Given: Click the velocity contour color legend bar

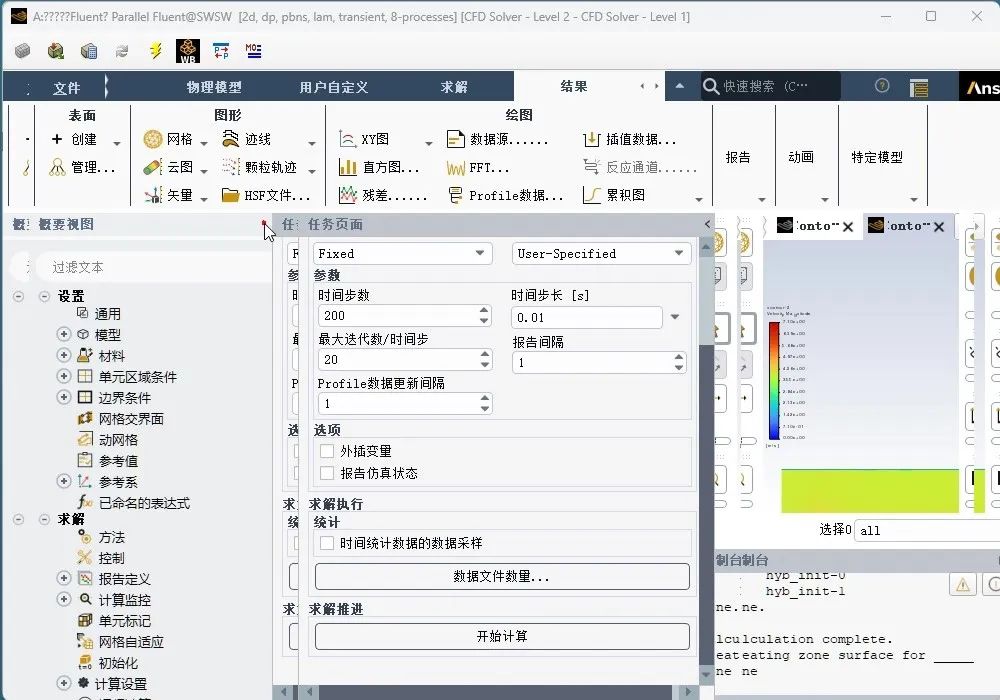Looking at the screenshot, I should click(x=775, y=380).
